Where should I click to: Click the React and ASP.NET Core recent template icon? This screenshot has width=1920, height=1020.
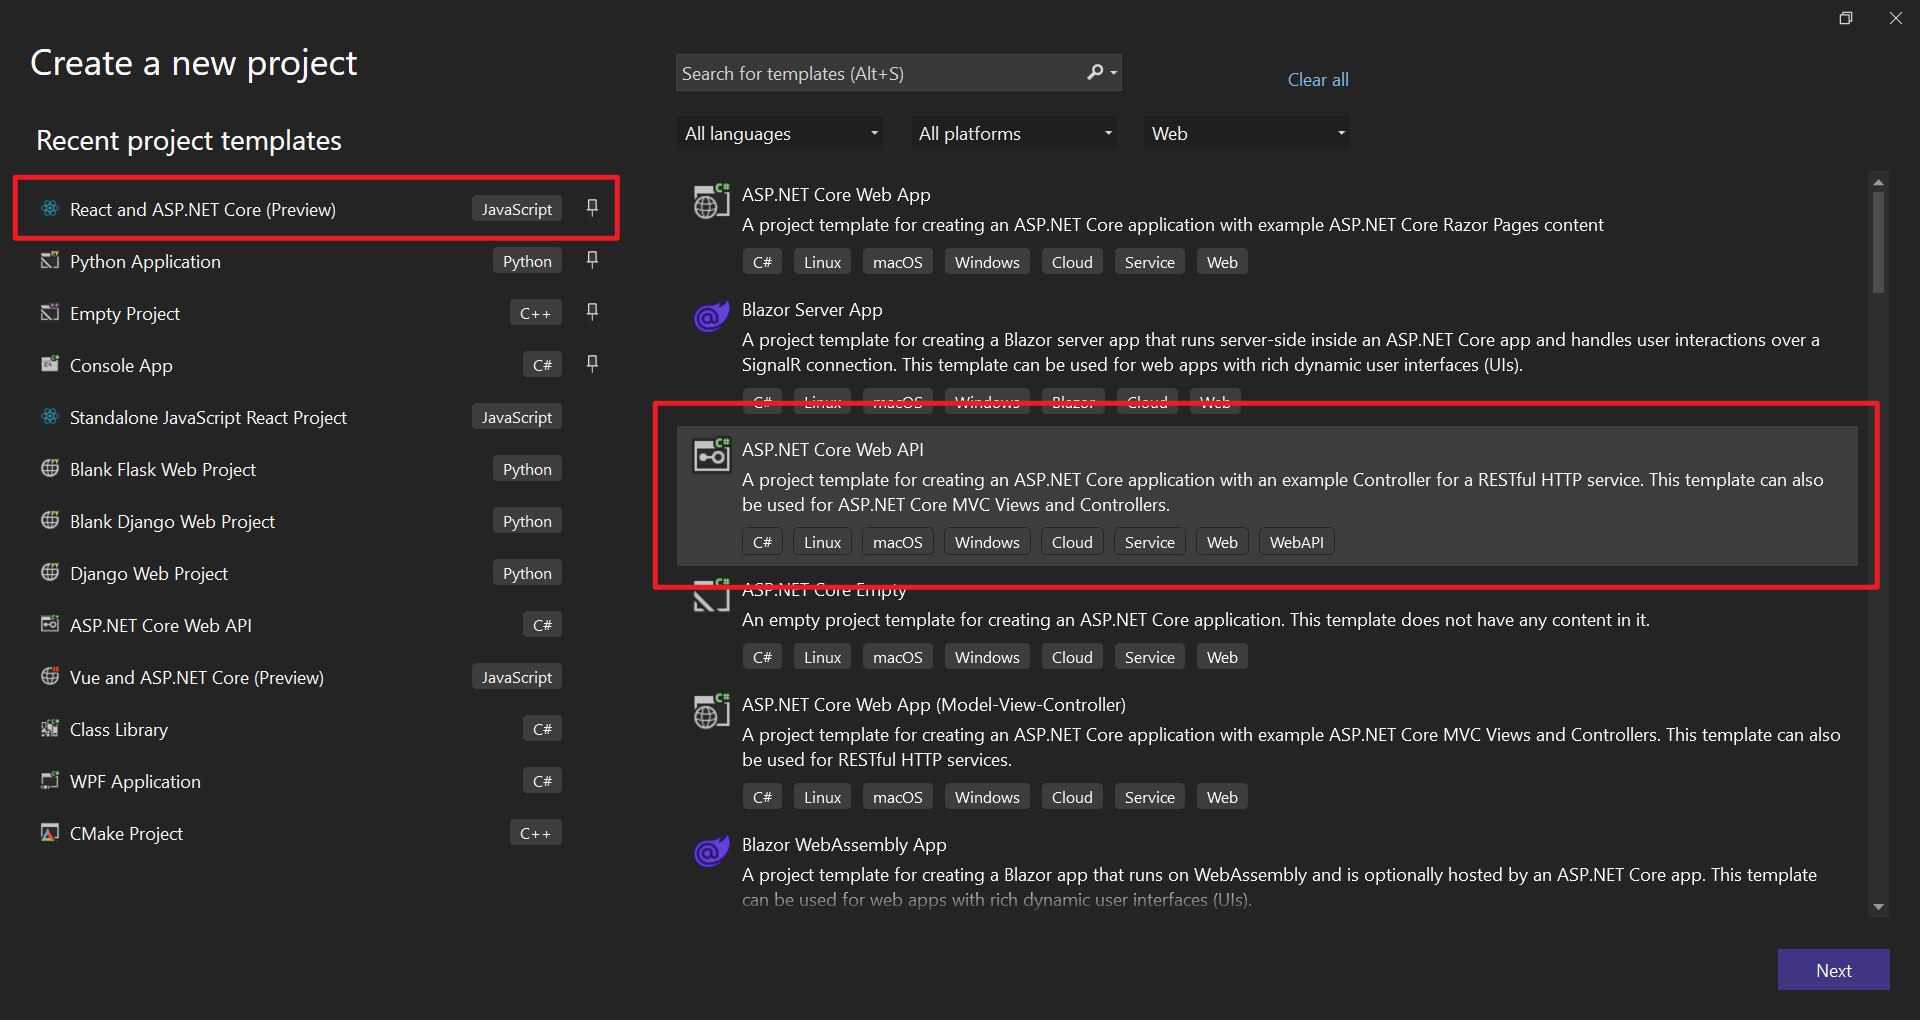pyautogui.click(x=49, y=209)
